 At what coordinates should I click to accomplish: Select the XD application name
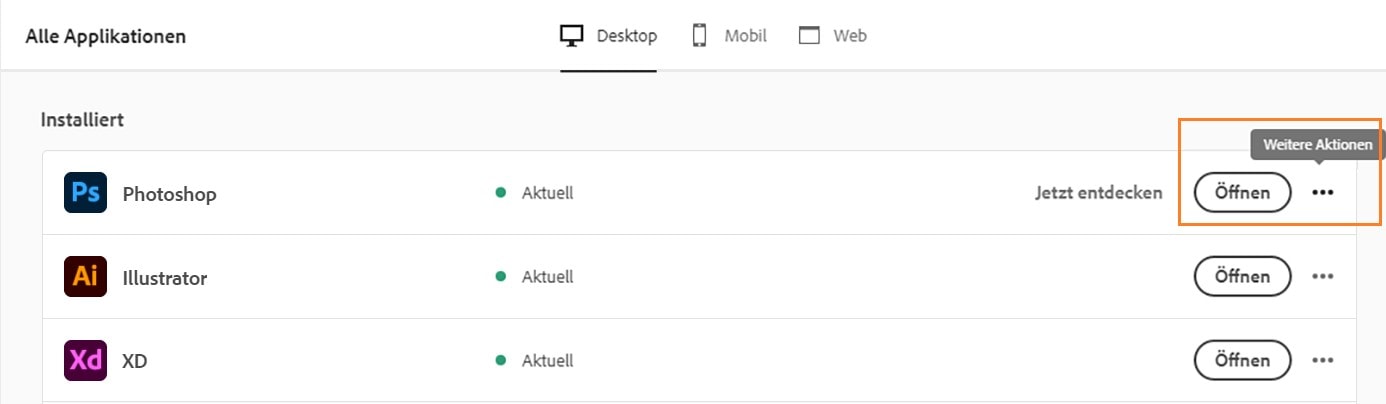click(x=135, y=361)
